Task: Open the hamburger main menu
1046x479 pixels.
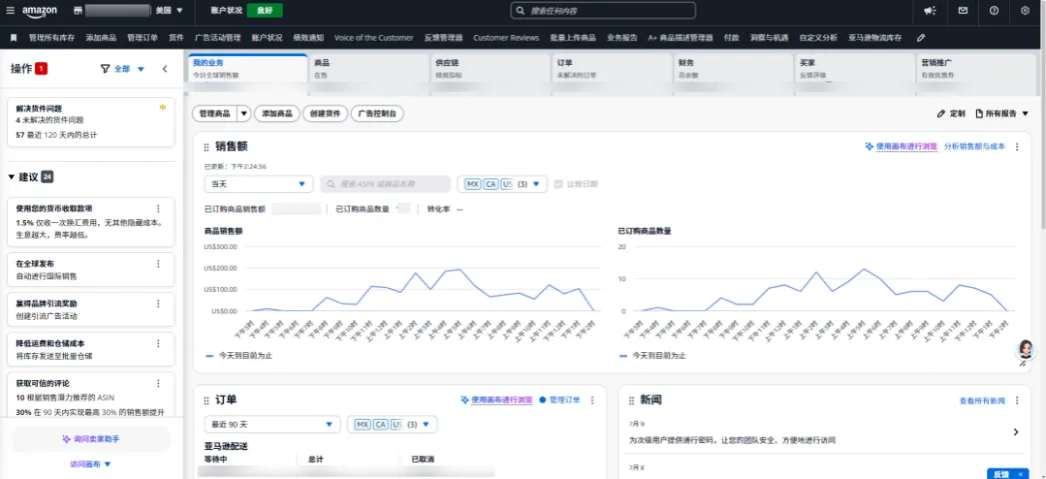Action: 10,11
